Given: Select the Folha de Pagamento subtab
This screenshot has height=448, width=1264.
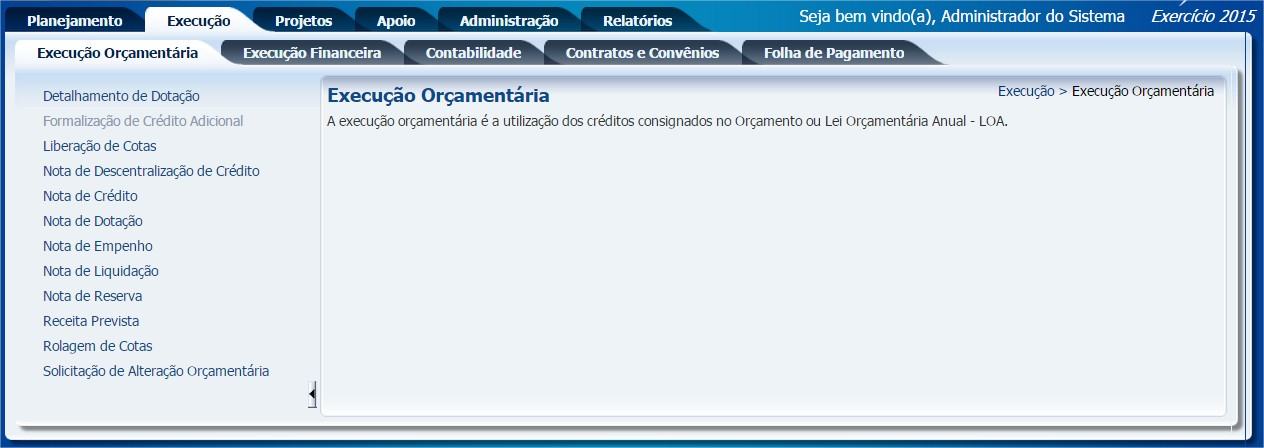Looking at the screenshot, I should pyautogui.click(x=833, y=53).
